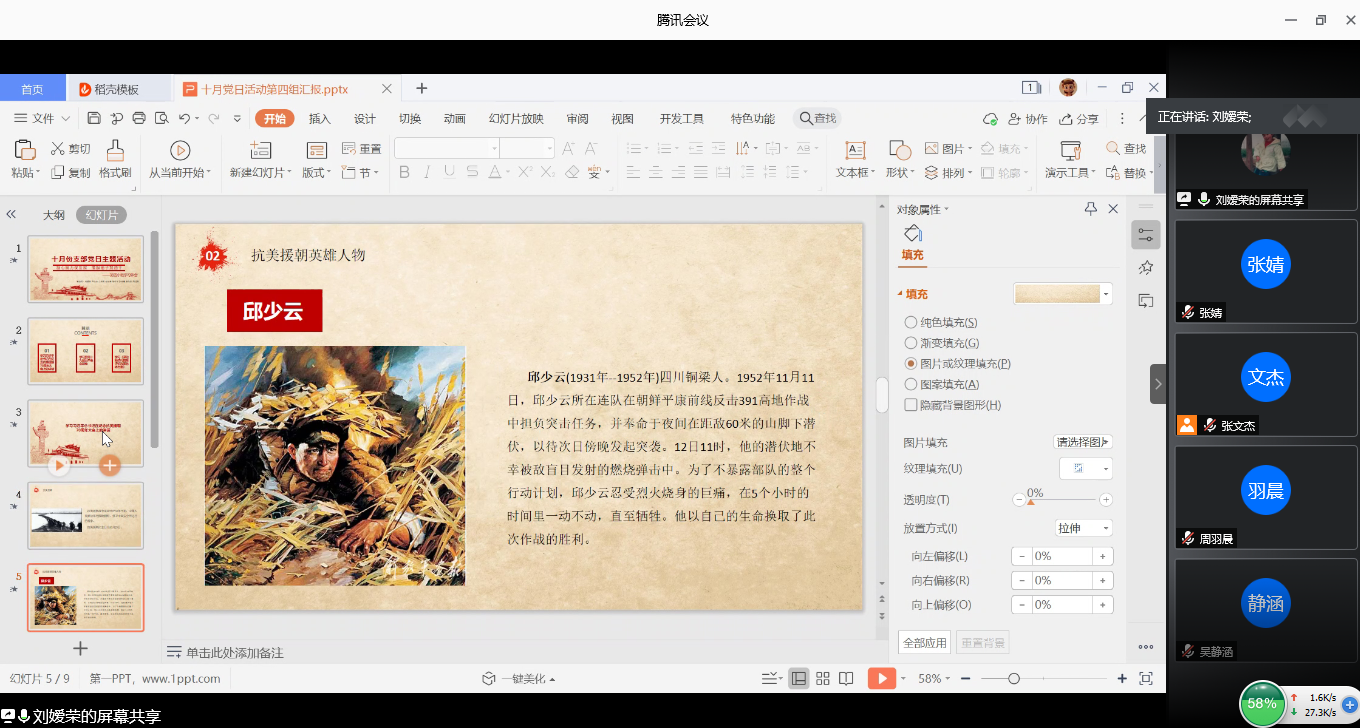This screenshot has height=728, width=1360.
Task: Open the Texture Fill (纹理填充) dropdown
Action: (x=1086, y=469)
